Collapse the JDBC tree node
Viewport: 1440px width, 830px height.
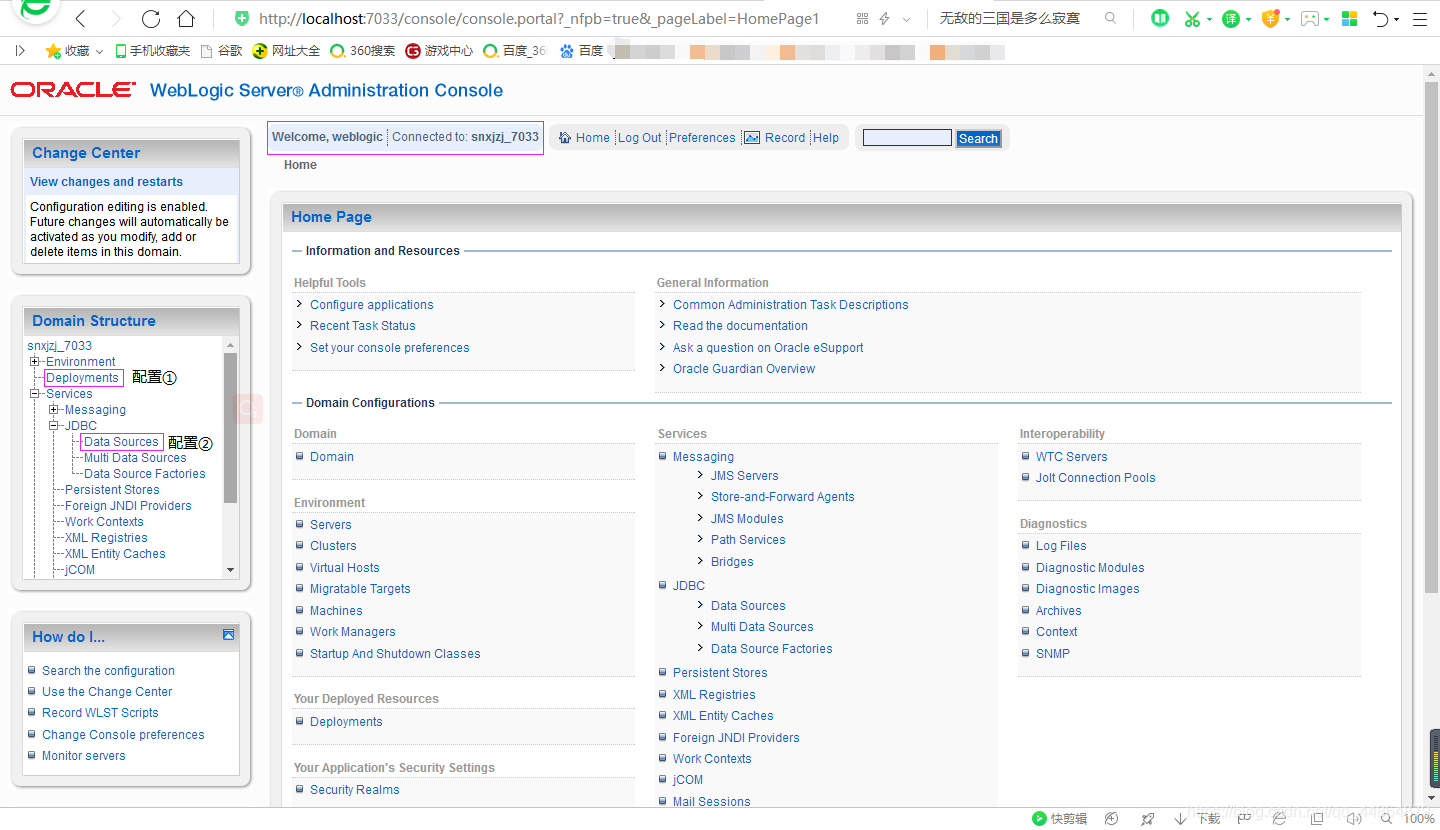click(x=54, y=426)
